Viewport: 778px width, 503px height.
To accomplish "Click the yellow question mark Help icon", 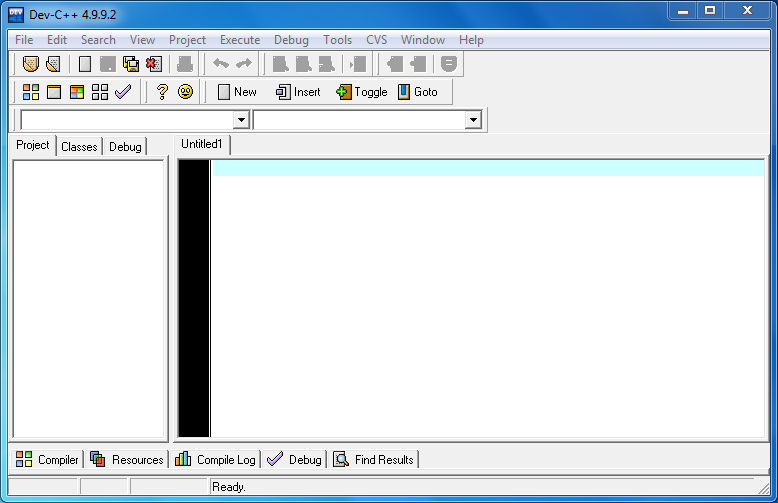I will [162, 92].
